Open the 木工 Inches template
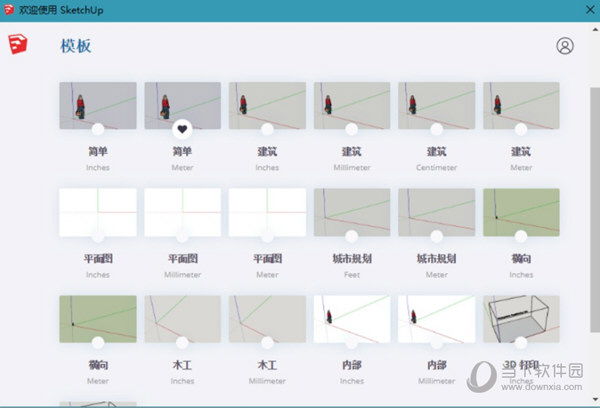The height and width of the screenshot is (408, 600). click(x=182, y=318)
